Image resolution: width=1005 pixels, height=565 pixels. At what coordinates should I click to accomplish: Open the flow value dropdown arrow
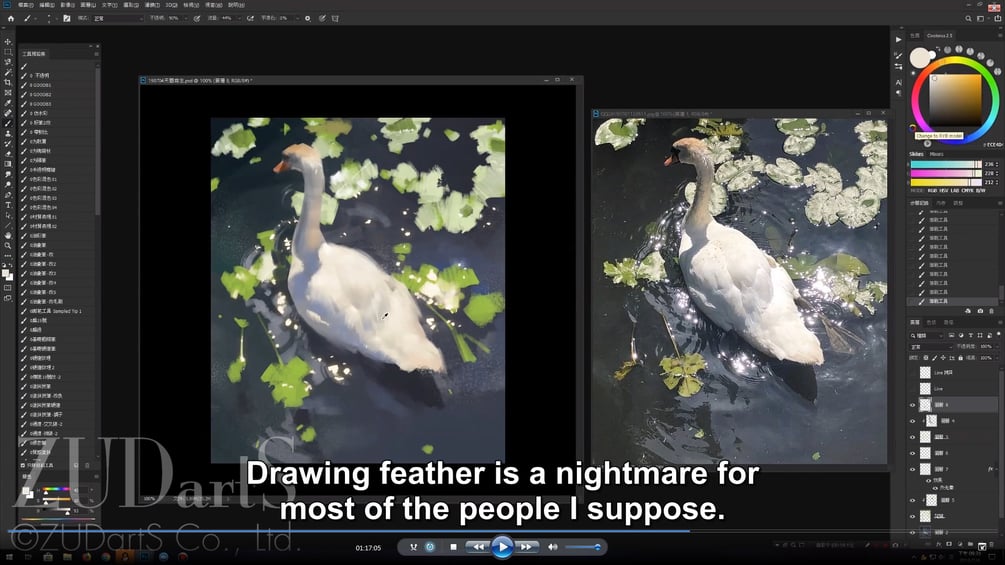tap(238, 19)
